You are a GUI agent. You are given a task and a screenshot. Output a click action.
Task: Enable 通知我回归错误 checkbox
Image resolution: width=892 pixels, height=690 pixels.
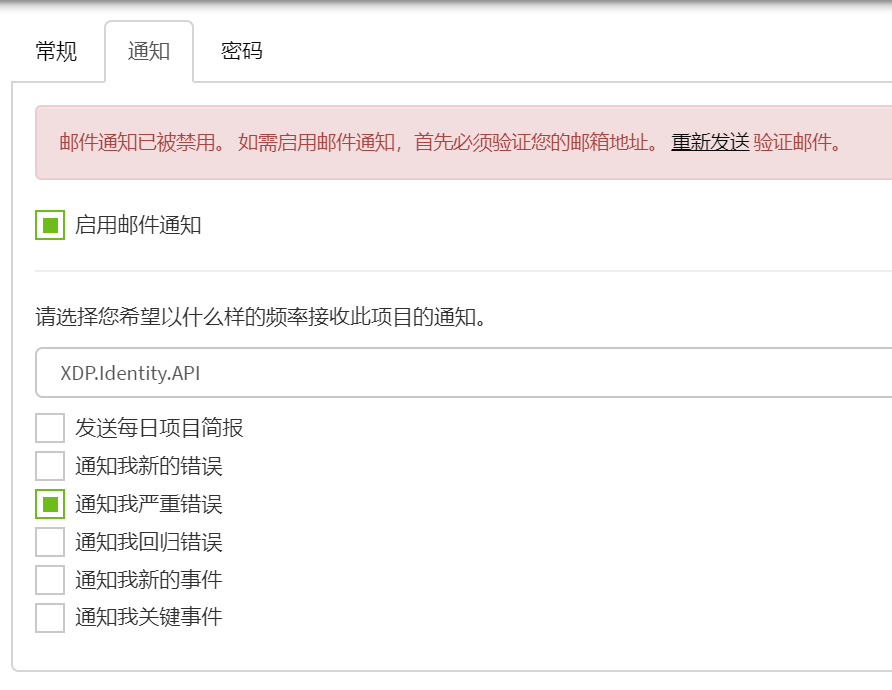[50, 542]
